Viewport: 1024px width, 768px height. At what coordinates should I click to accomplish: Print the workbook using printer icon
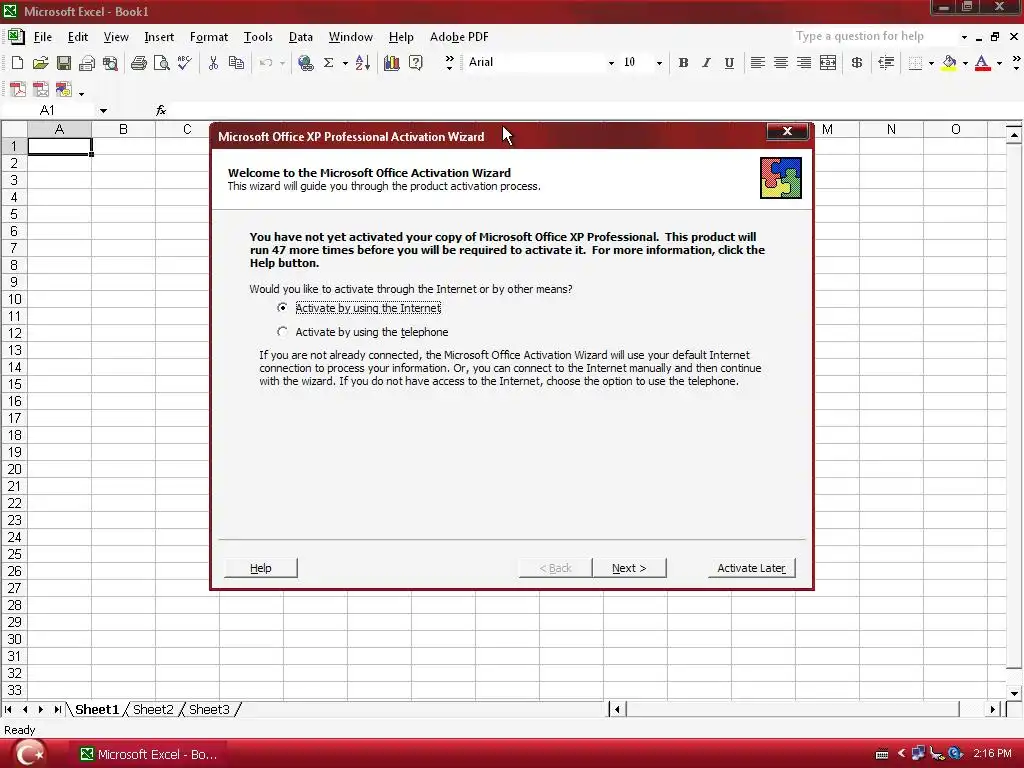(138, 63)
